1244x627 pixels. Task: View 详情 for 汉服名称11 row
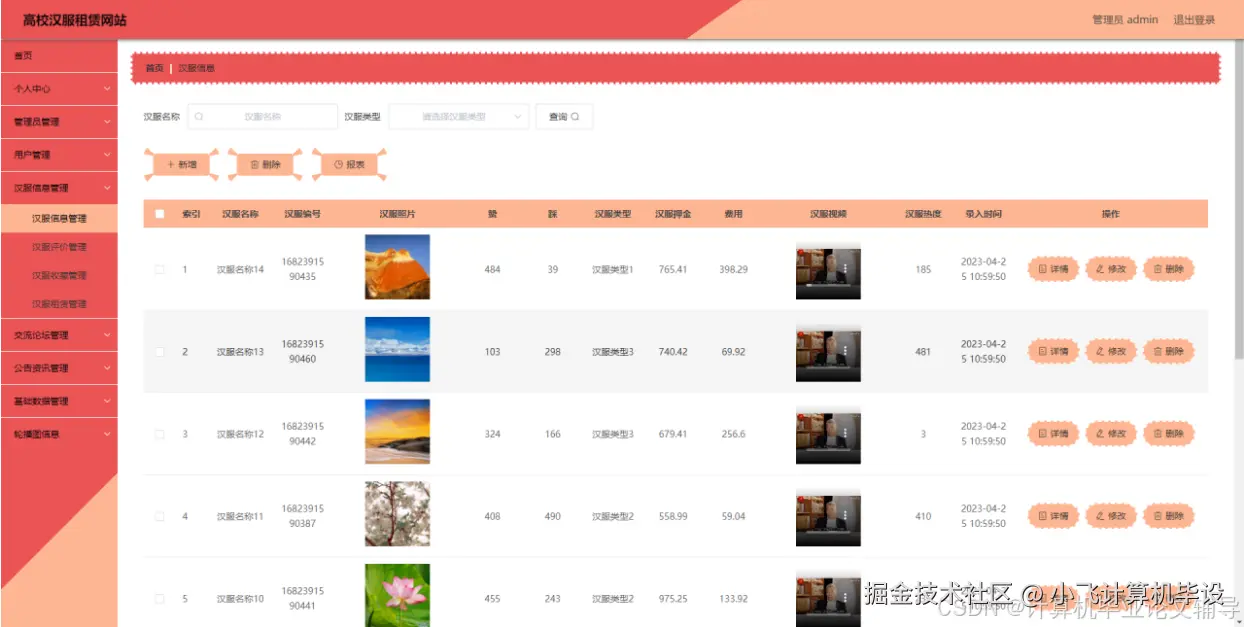click(x=1054, y=516)
